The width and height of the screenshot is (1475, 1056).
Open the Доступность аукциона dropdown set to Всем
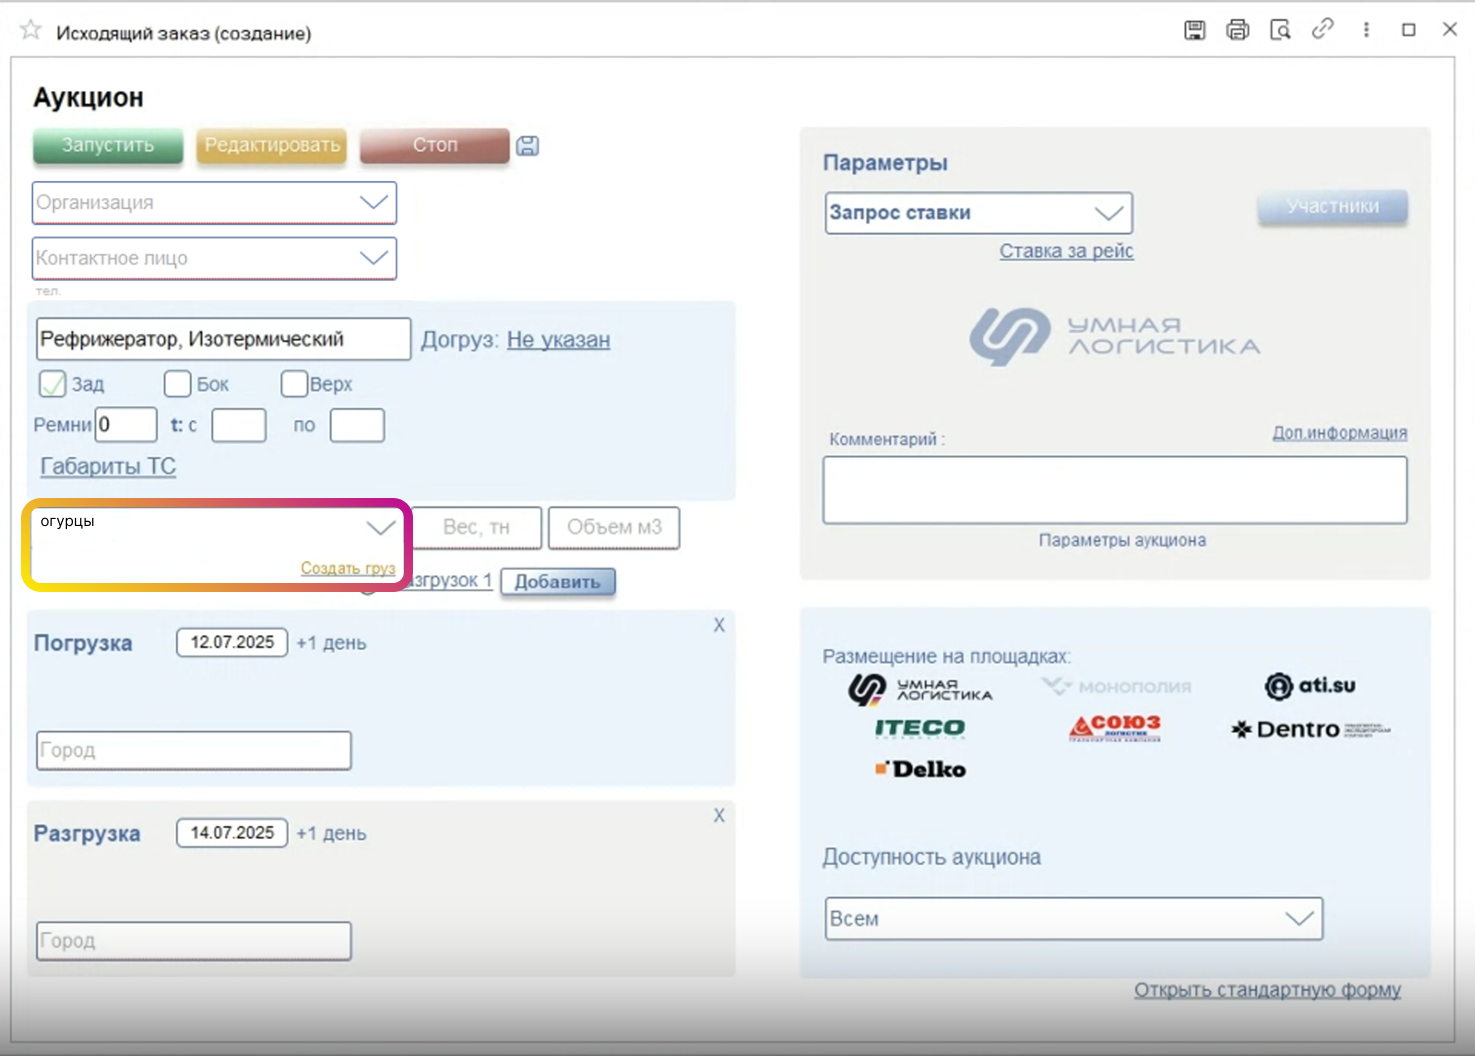coord(1299,919)
